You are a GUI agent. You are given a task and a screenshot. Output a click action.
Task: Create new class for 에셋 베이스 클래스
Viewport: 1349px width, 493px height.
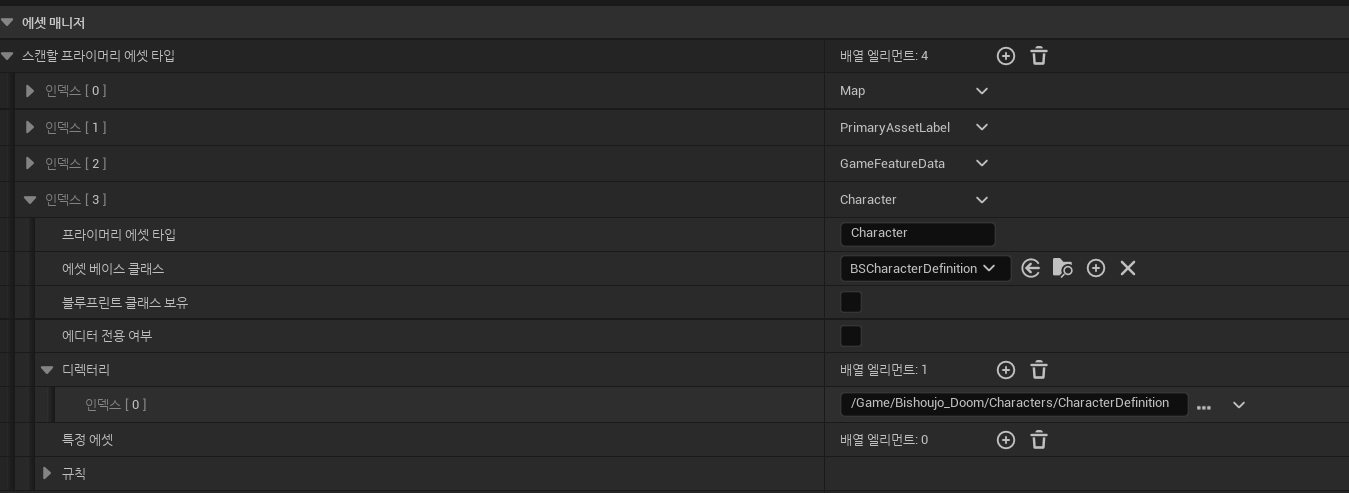[x=1096, y=268]
